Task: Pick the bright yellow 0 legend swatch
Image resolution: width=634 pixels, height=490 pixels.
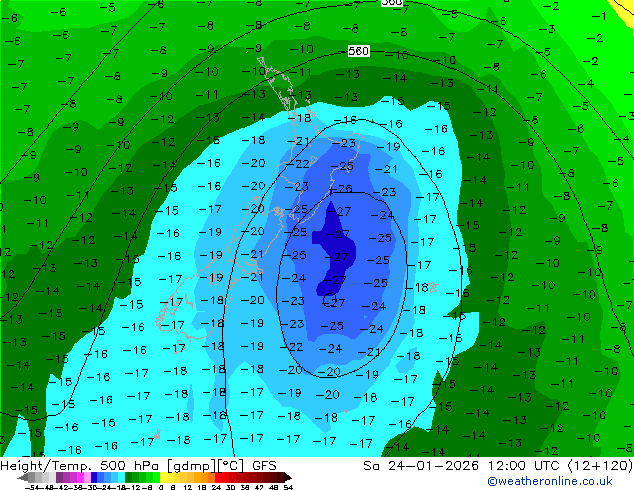Action: pyautogui.click(x=163, y=478)
